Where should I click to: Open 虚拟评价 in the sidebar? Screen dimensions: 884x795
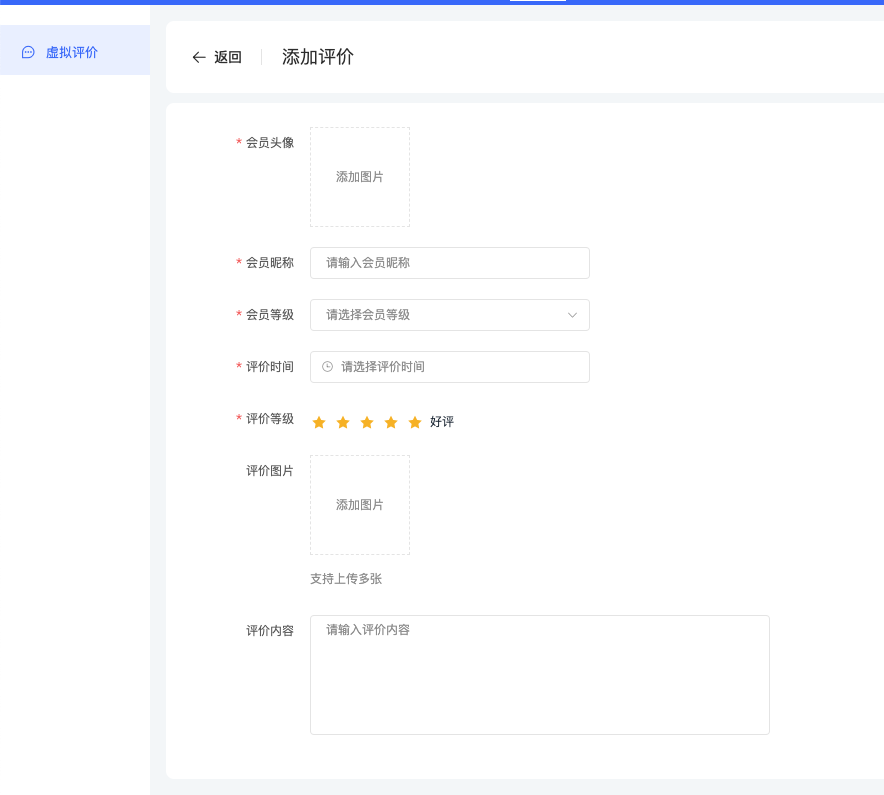click(74, 50)
